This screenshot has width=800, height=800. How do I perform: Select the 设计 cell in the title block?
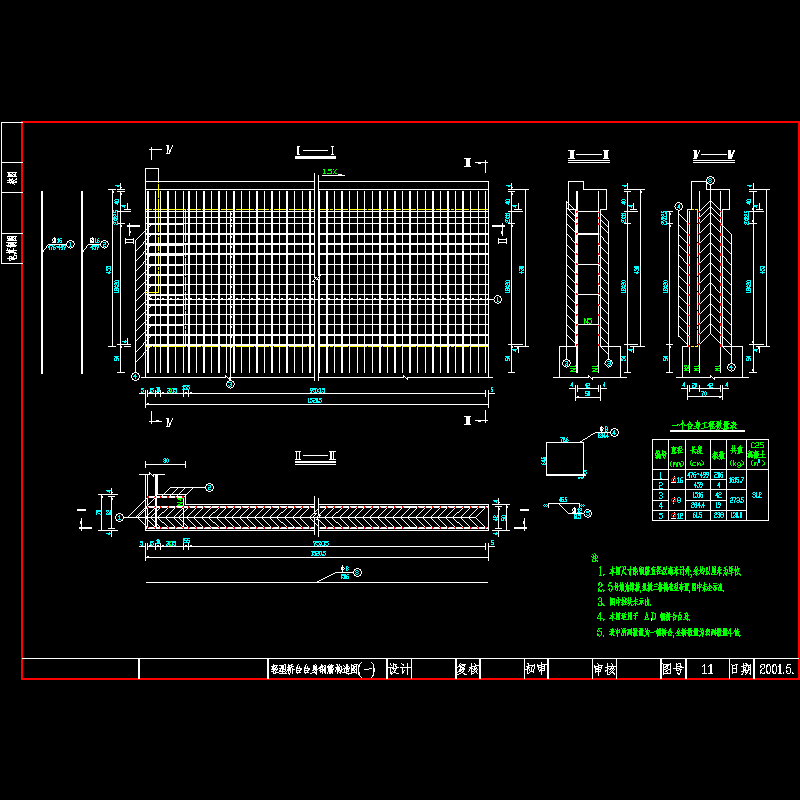click(399, 669)
